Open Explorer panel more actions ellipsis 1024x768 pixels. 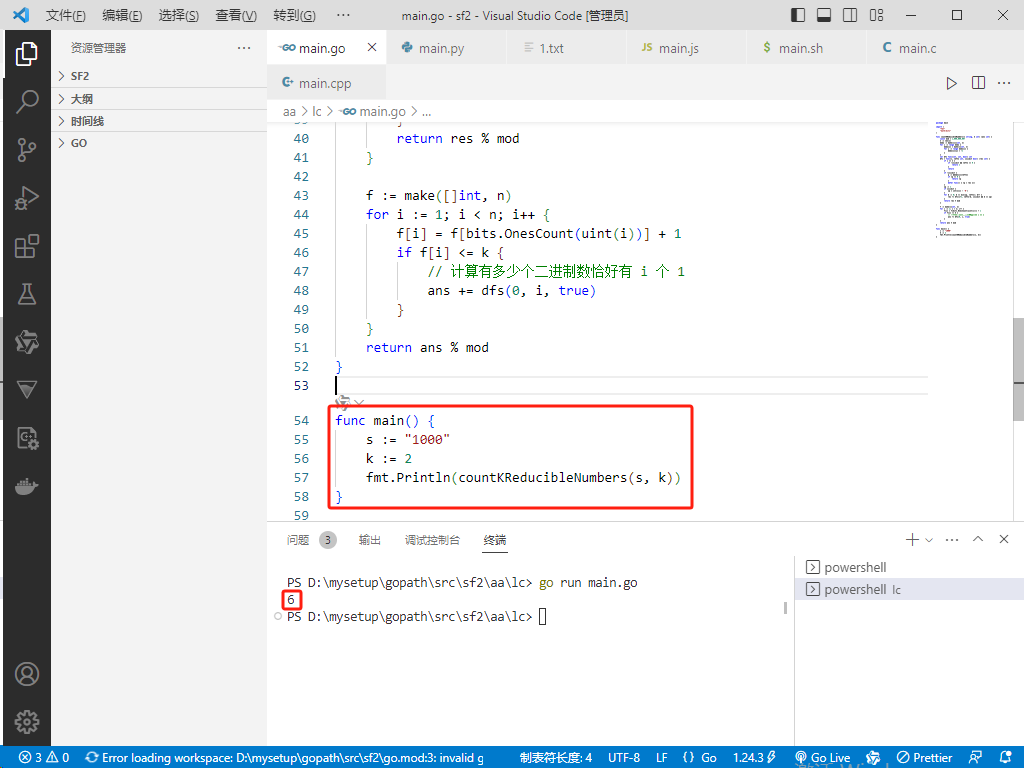click(x=244, y=48)
